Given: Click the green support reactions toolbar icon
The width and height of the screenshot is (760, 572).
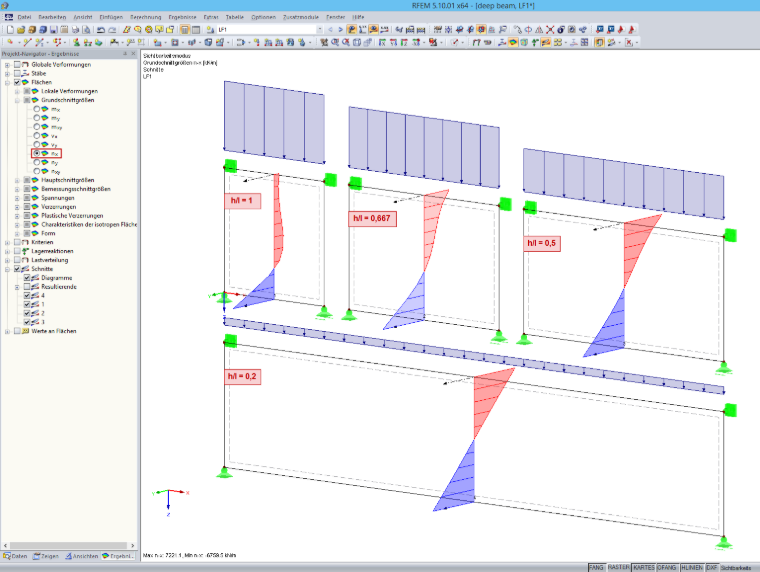Looking at the screenshot, I should pyautogui.click(x=535, y=43).
